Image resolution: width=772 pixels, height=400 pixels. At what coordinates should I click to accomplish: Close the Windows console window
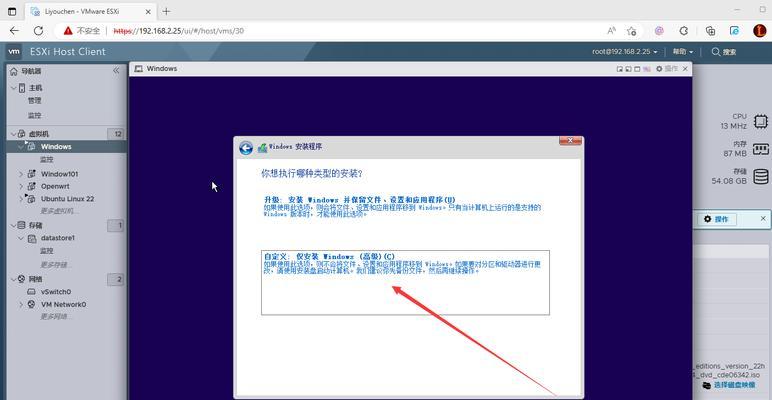(685, 69)
